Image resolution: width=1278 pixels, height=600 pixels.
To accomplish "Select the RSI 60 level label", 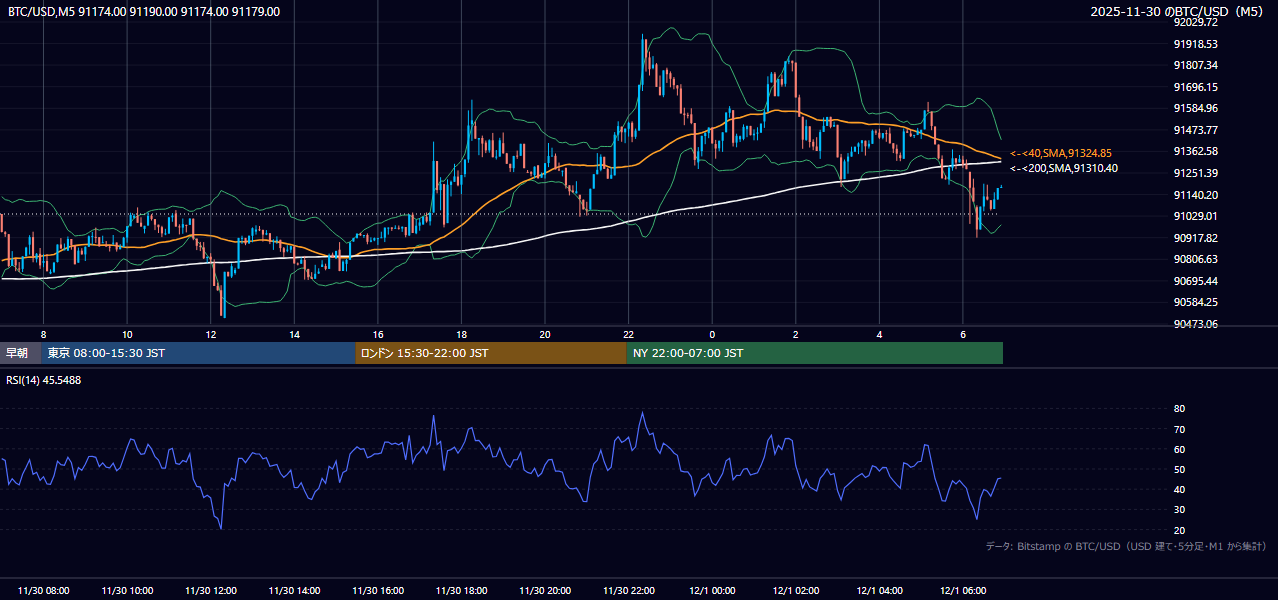I will 1180,449.
